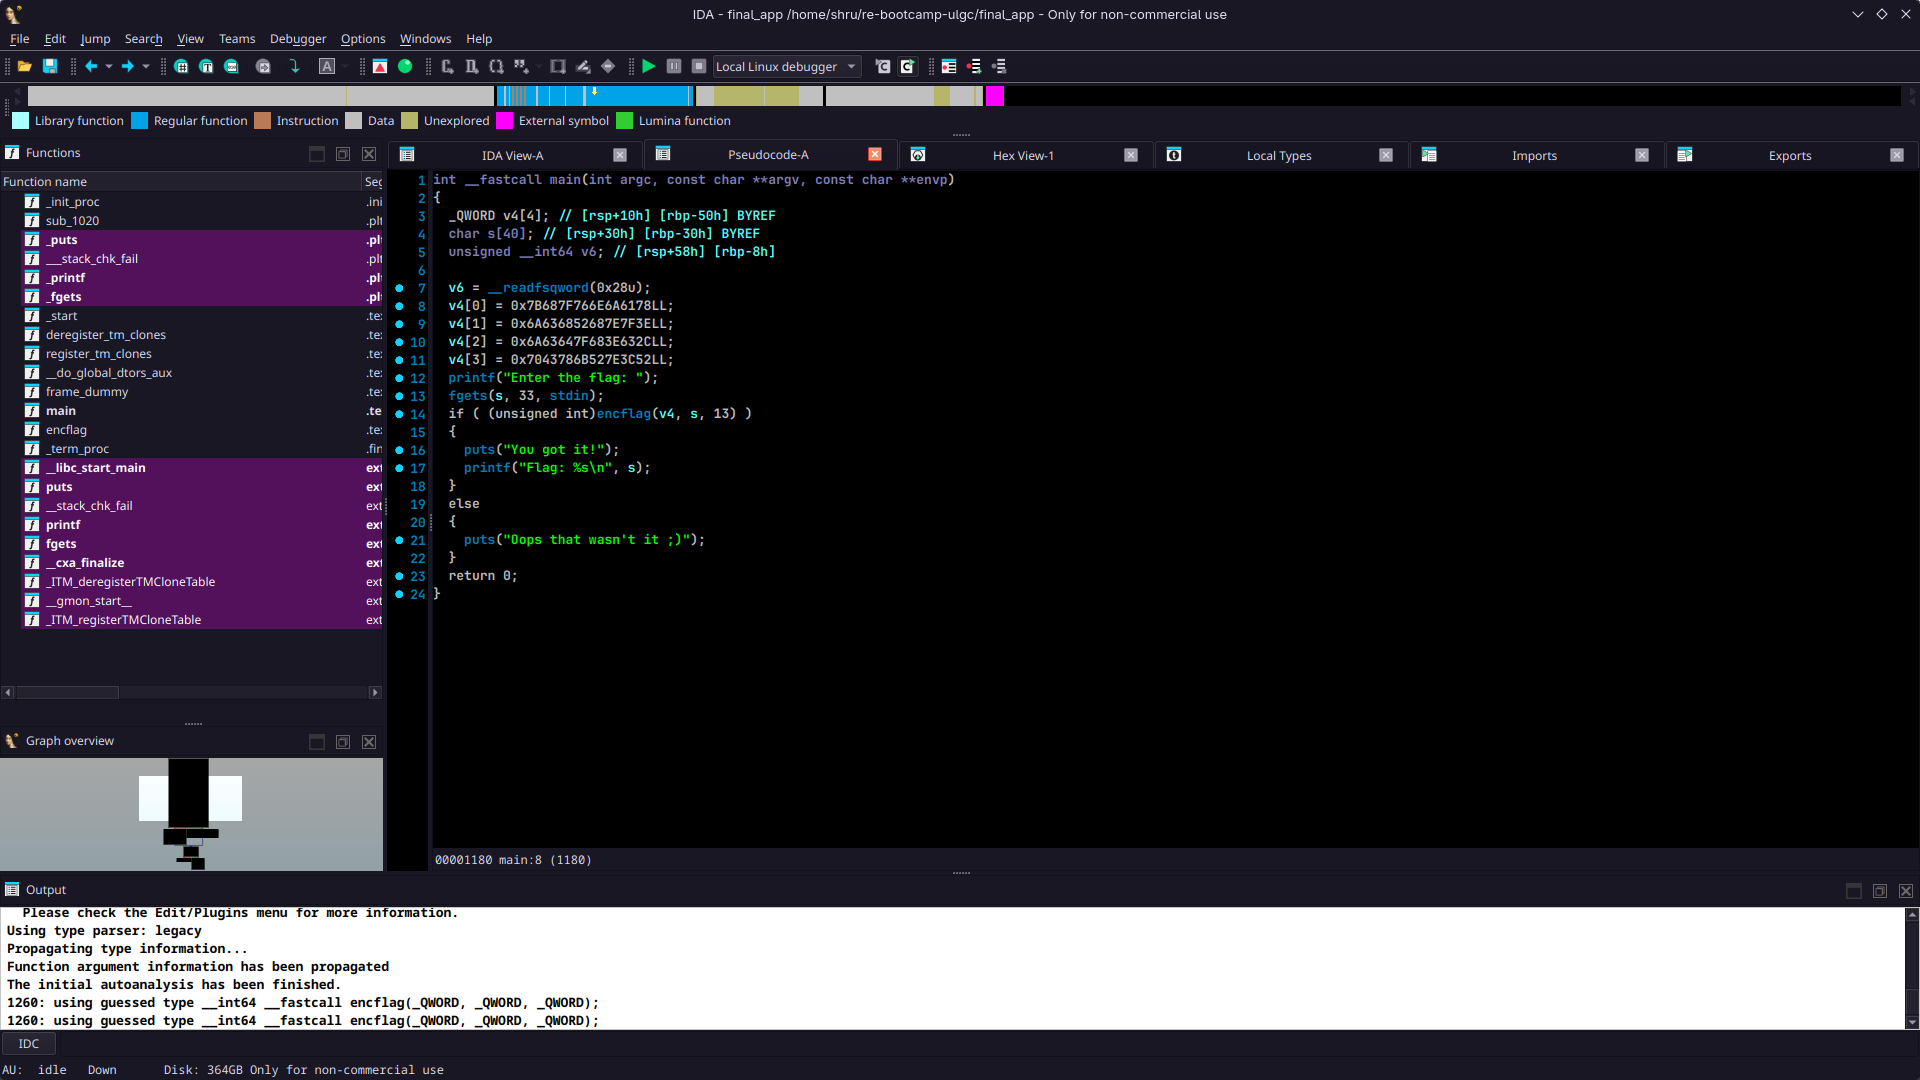This screenshot has width=1920, height=1080.
Task: Save the database with the floppy icon
Action: (50, 66)
